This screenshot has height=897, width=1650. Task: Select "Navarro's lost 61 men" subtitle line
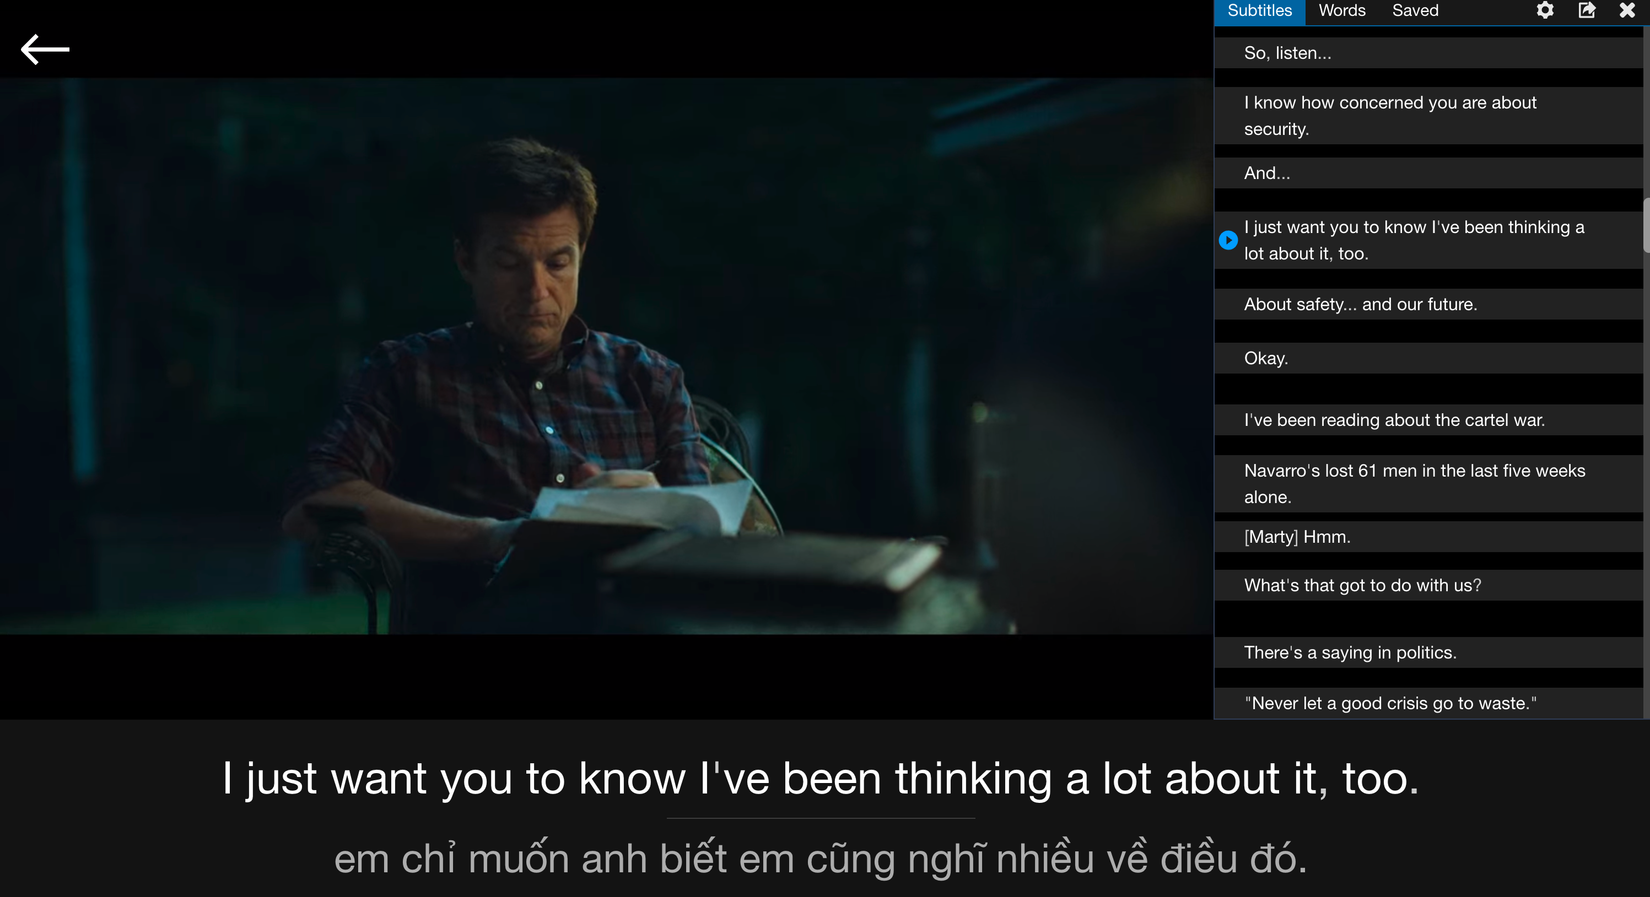(1429, 484)
